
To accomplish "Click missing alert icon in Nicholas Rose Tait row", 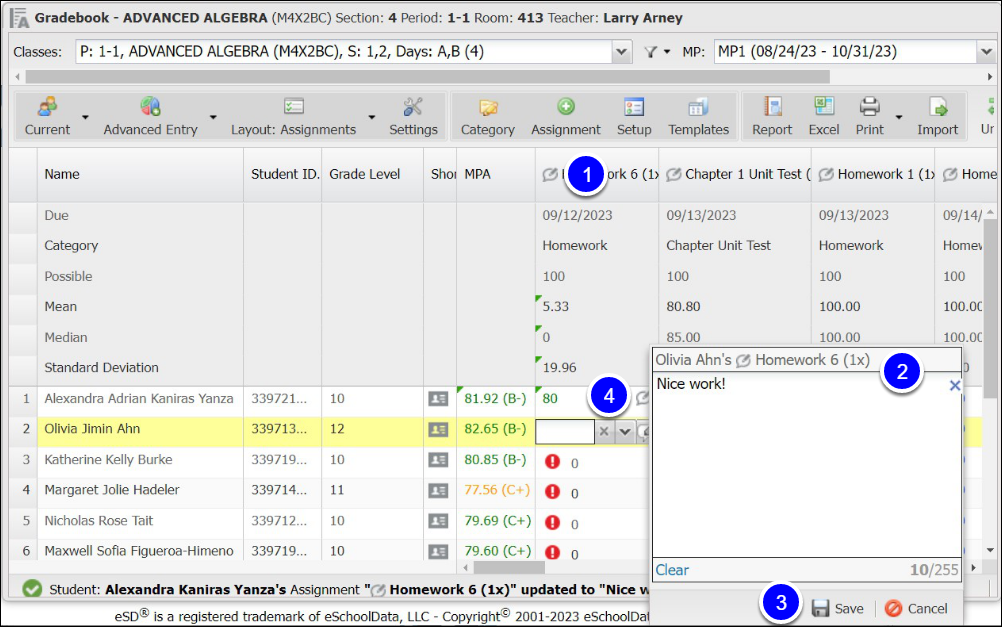I will [552, 522].
